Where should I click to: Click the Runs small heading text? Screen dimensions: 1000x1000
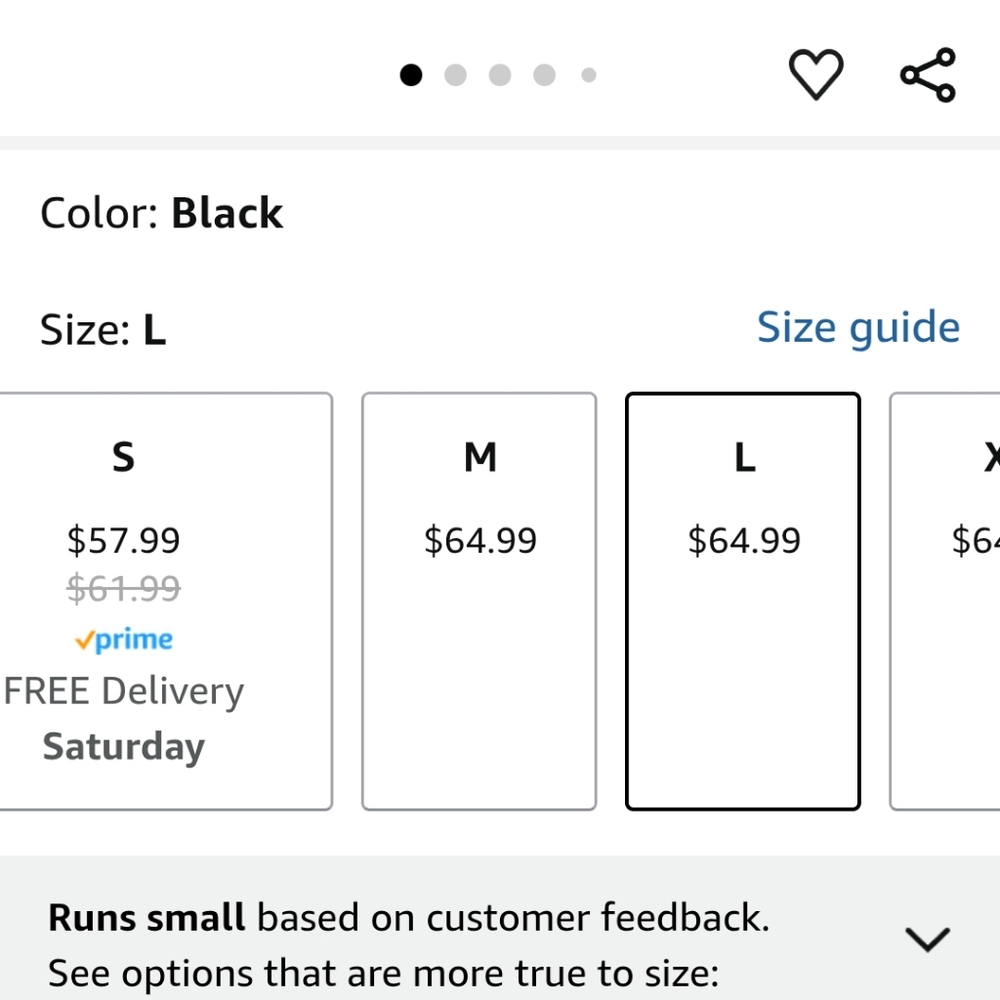coord(147,917)
